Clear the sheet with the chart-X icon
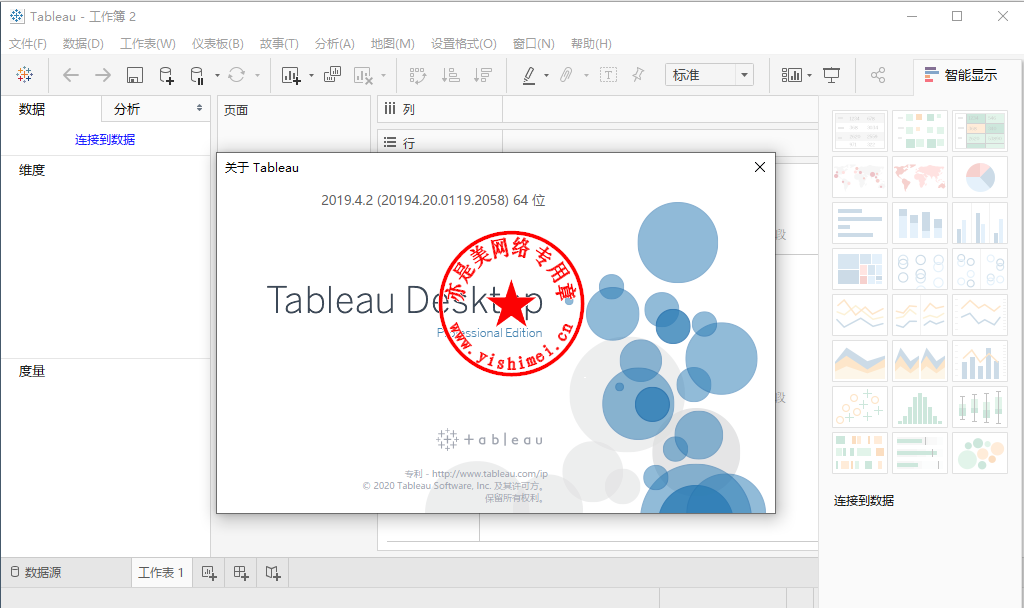This screenshot has width=1024, height=608. (363, 75)
